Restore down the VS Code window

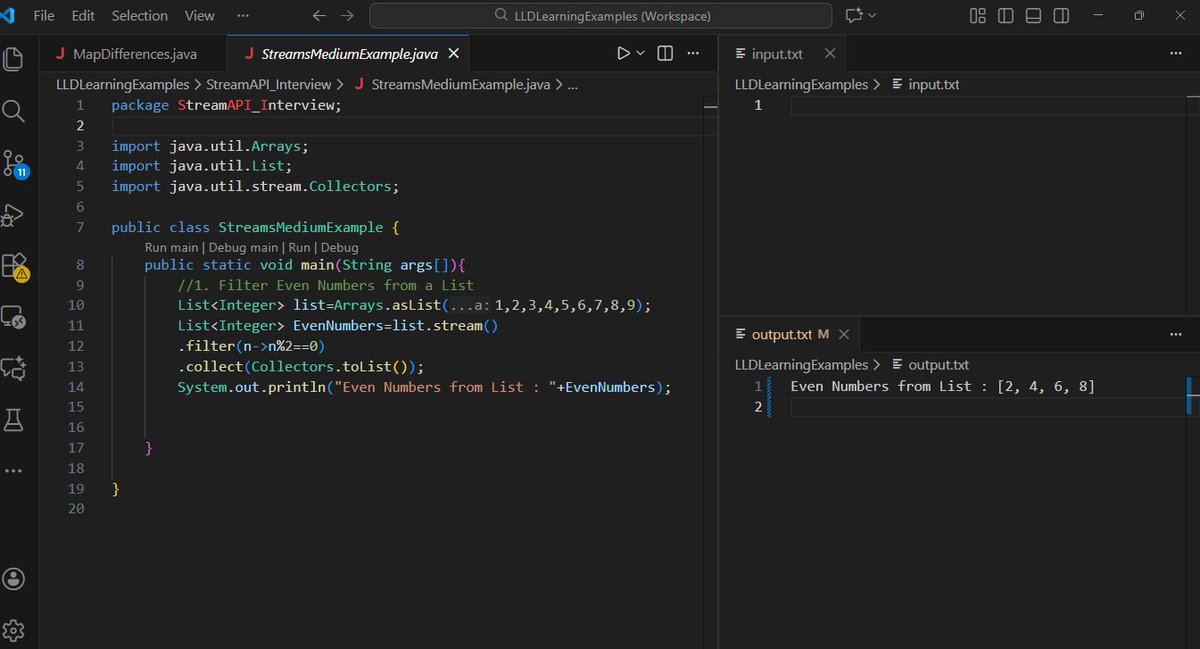click(x=1139, y=16)
